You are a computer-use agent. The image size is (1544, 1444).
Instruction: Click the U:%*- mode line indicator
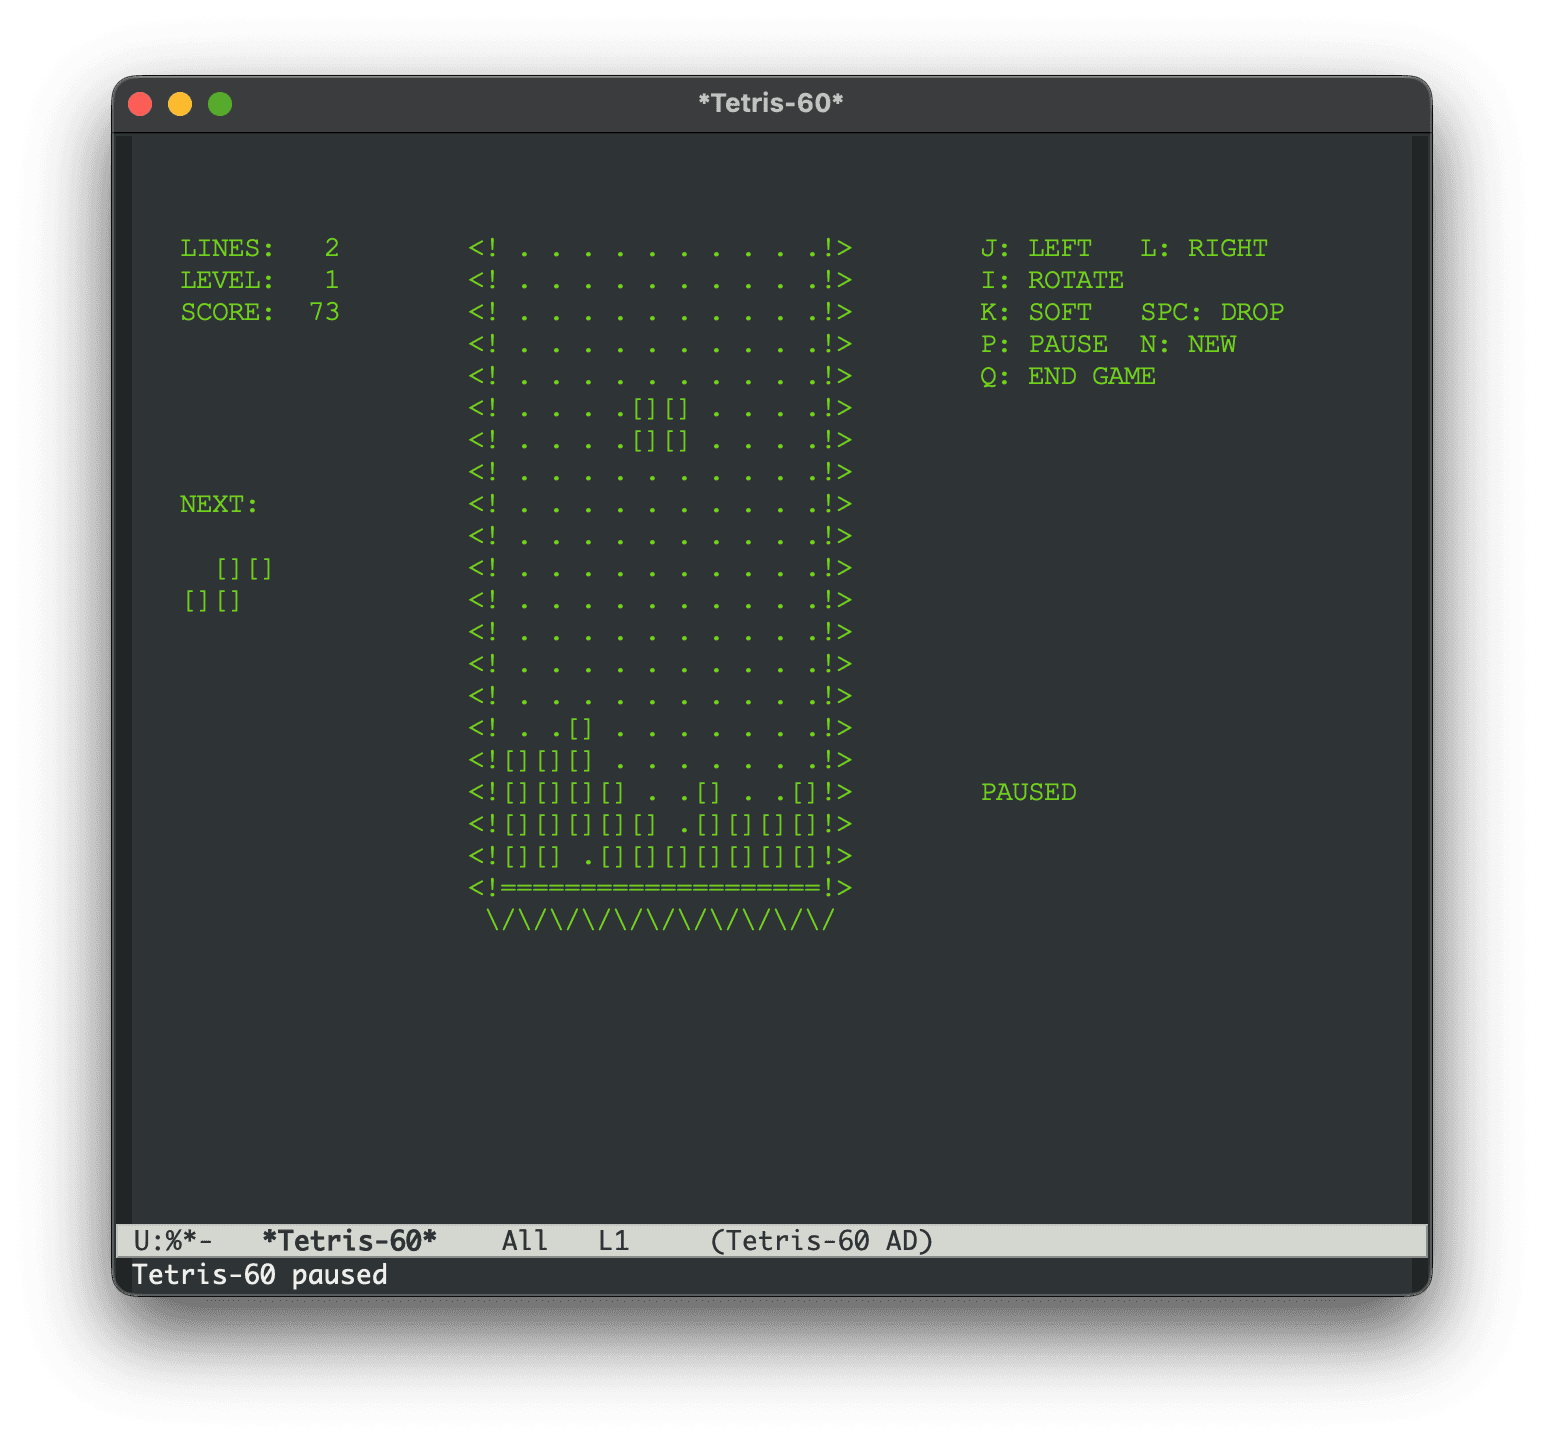tap(173, 1241)
